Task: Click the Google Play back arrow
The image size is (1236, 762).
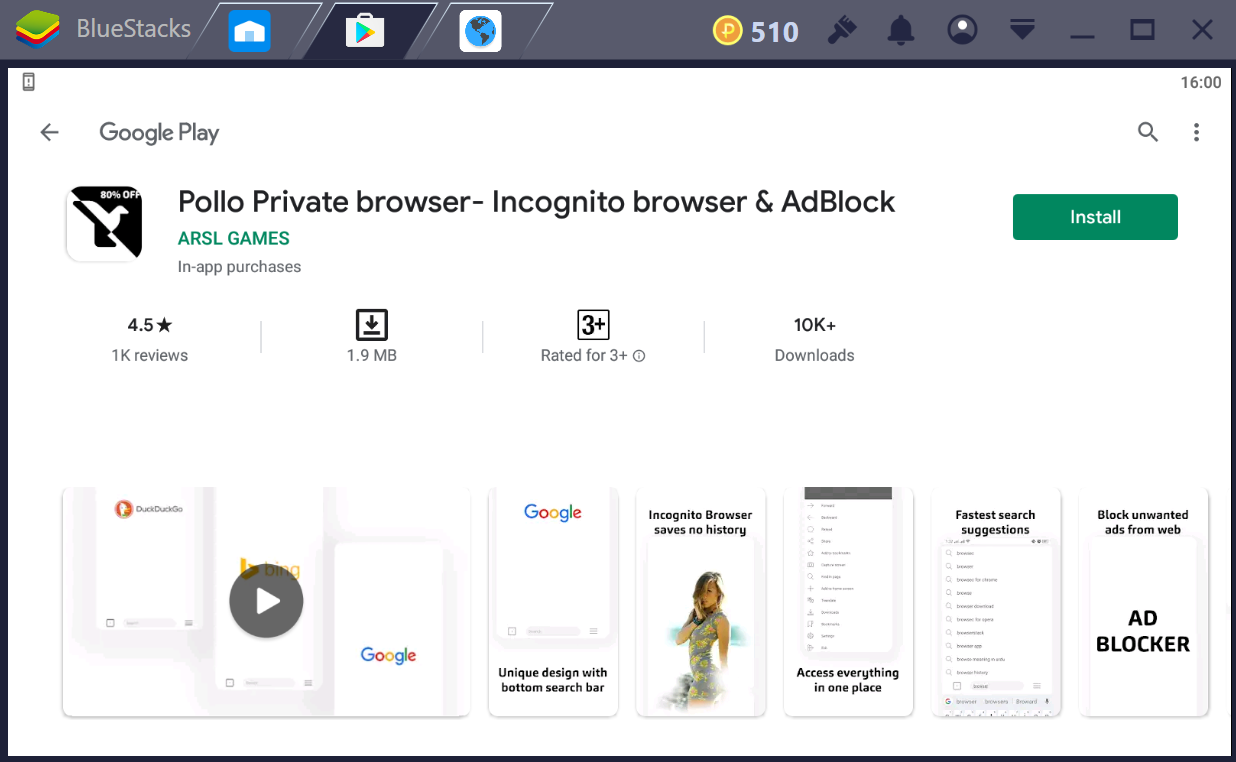Action: [x=49, y=132]
